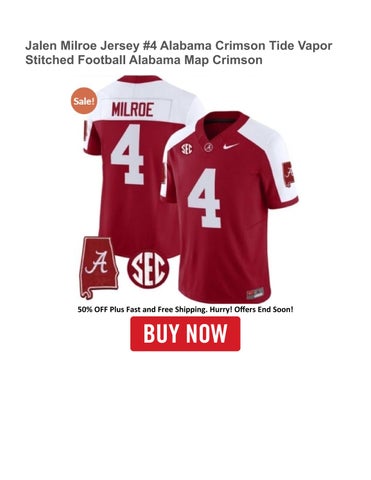Click the Alabama state map patch graphic
This screenshot has height=480, width=371.
(98, 268)
